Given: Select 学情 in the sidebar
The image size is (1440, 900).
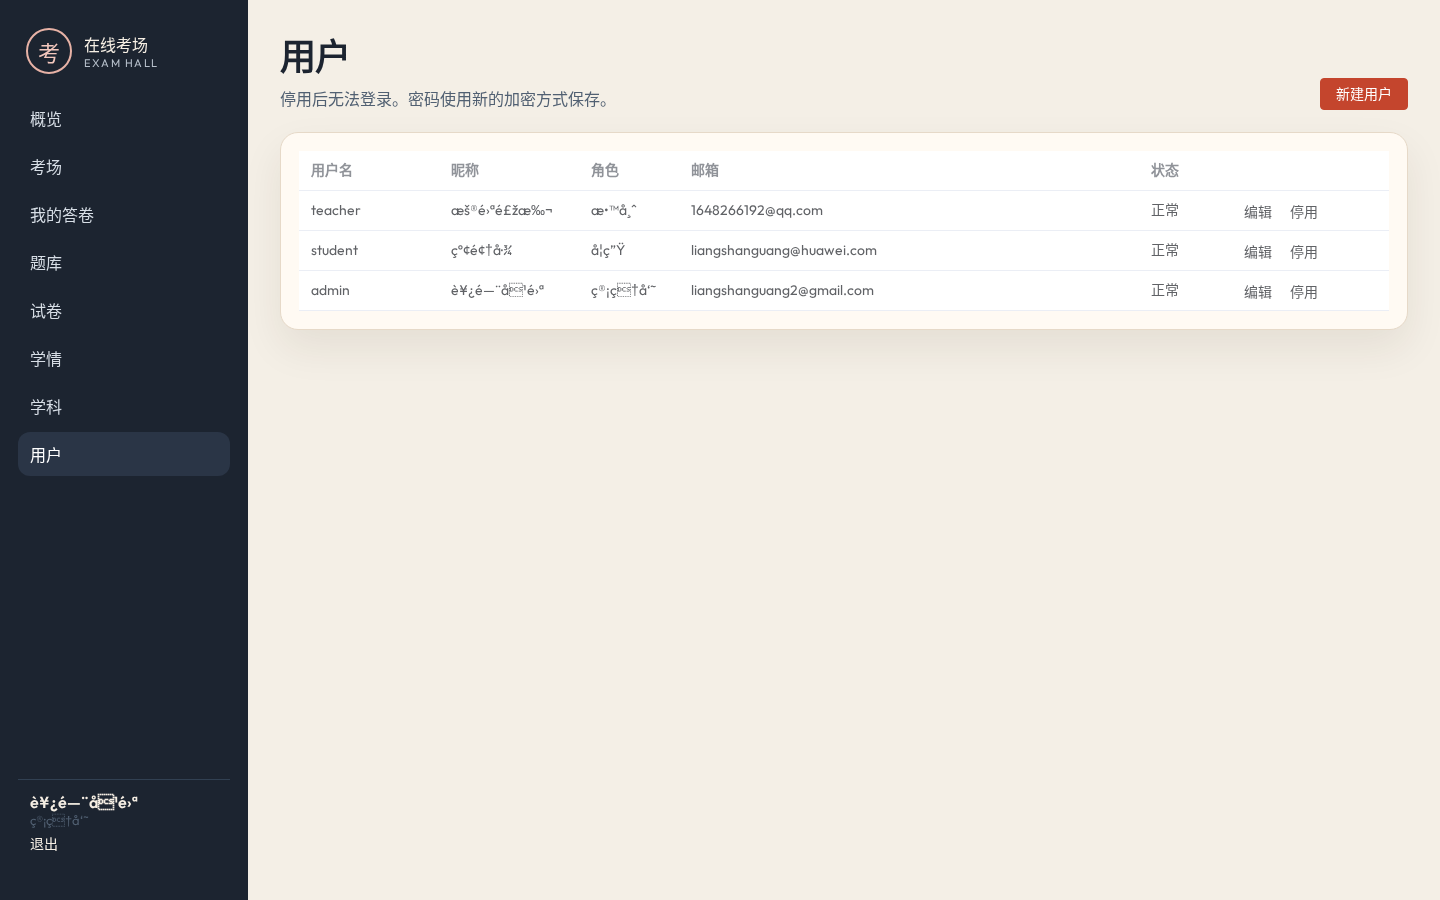Looking at the screenshot, I should coord(124,359).
